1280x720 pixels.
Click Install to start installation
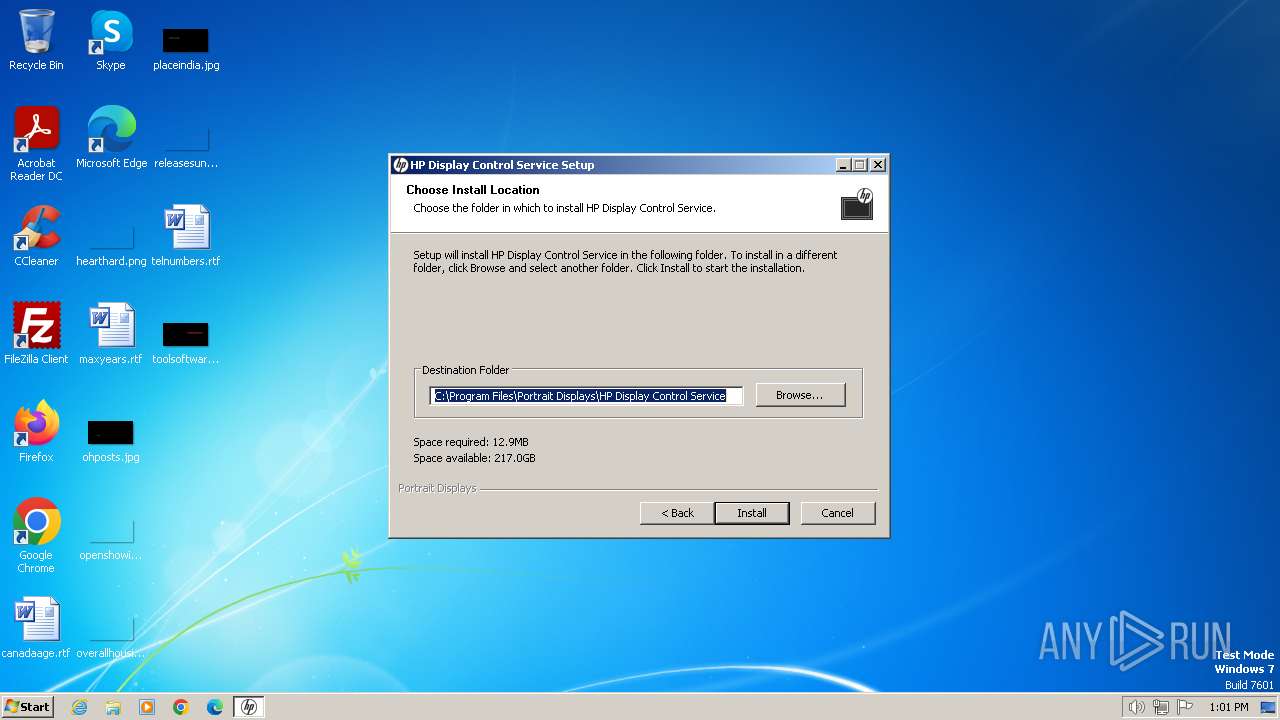(752, 513)
